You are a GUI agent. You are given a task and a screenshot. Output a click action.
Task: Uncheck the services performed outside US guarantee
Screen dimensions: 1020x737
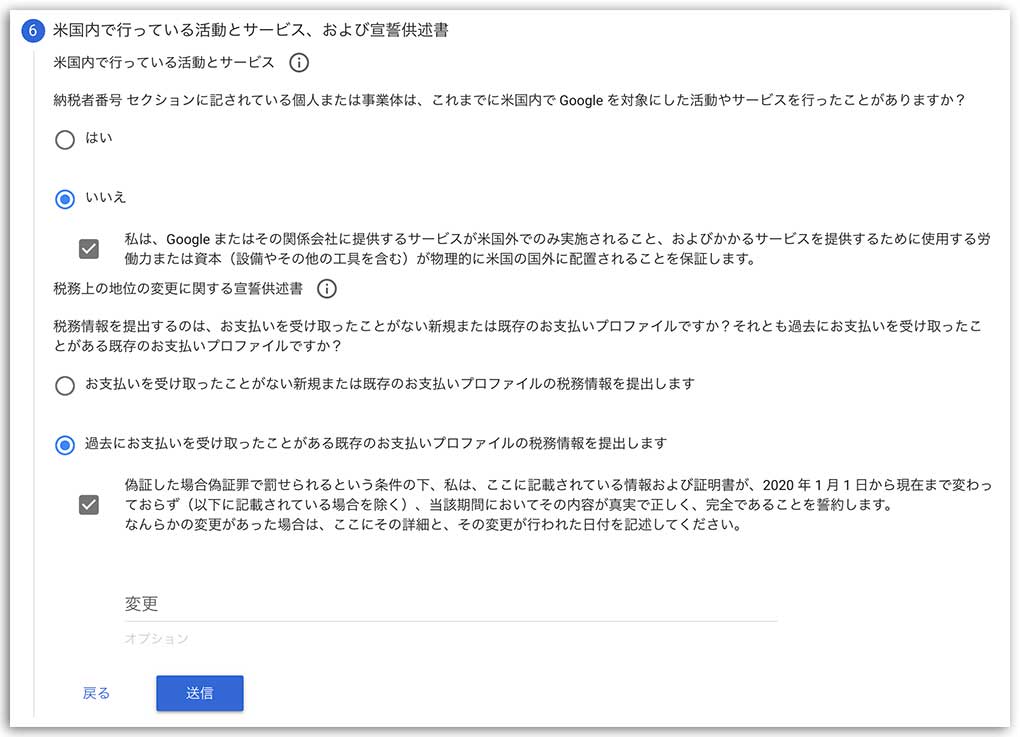click(x=89, y=248)
